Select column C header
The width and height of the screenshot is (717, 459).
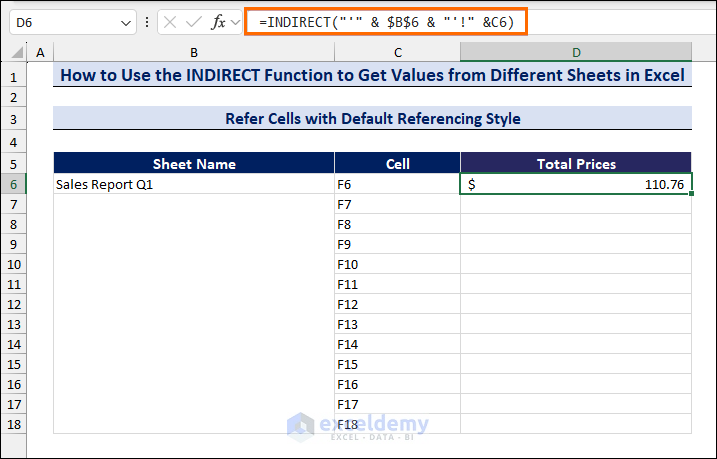(398, 52)
